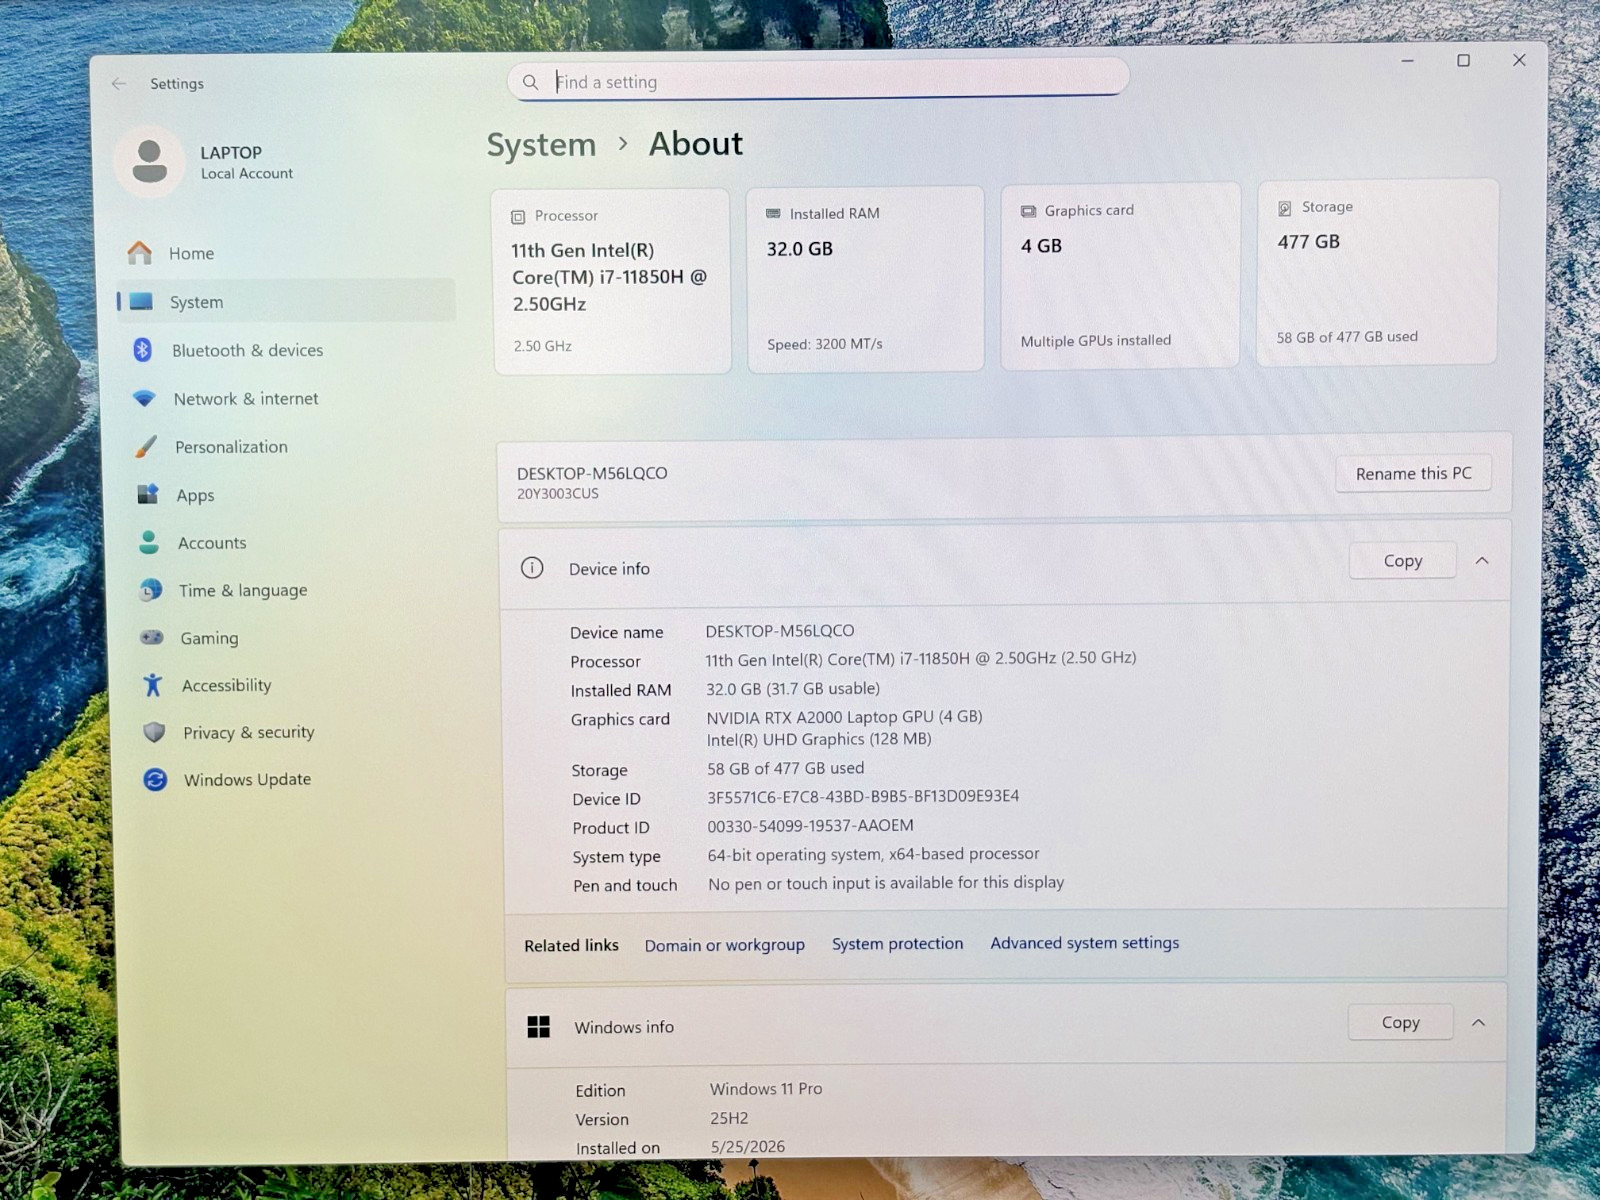Copy the Device info details
This screenshot has width=1600, height=1200.
click(1403, 561)
